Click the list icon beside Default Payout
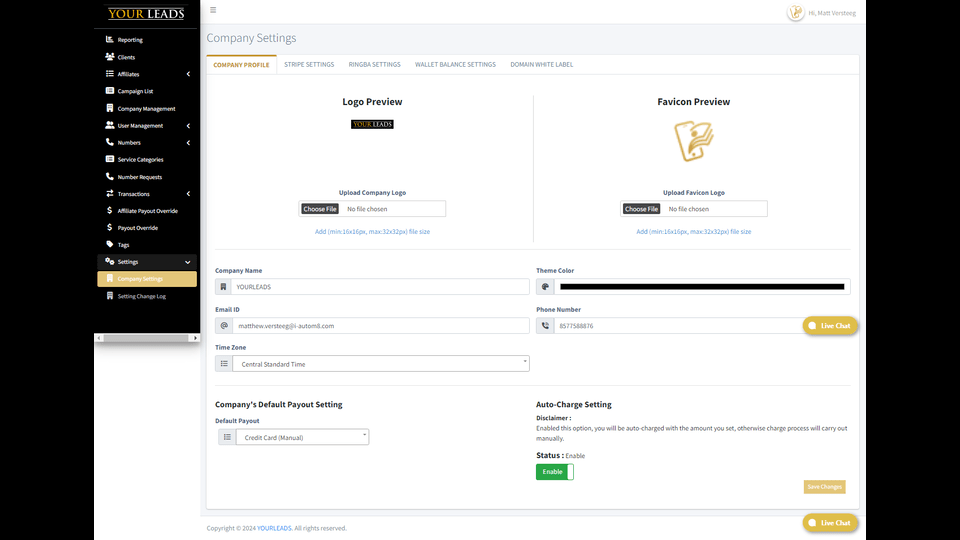This screenshot has height=540, width=960. pos(227,437)
